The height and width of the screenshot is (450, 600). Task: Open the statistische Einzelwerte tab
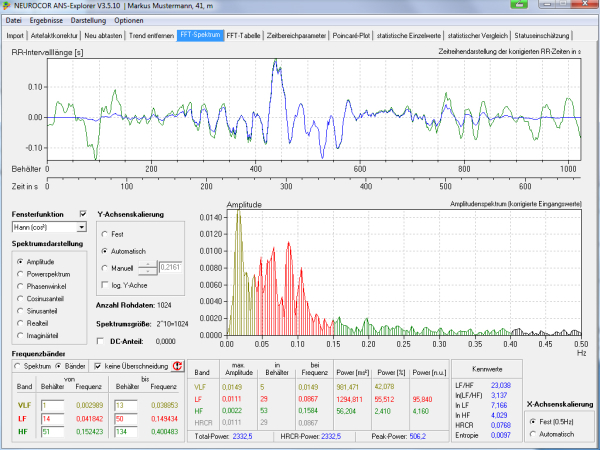[x=409, y=36]
